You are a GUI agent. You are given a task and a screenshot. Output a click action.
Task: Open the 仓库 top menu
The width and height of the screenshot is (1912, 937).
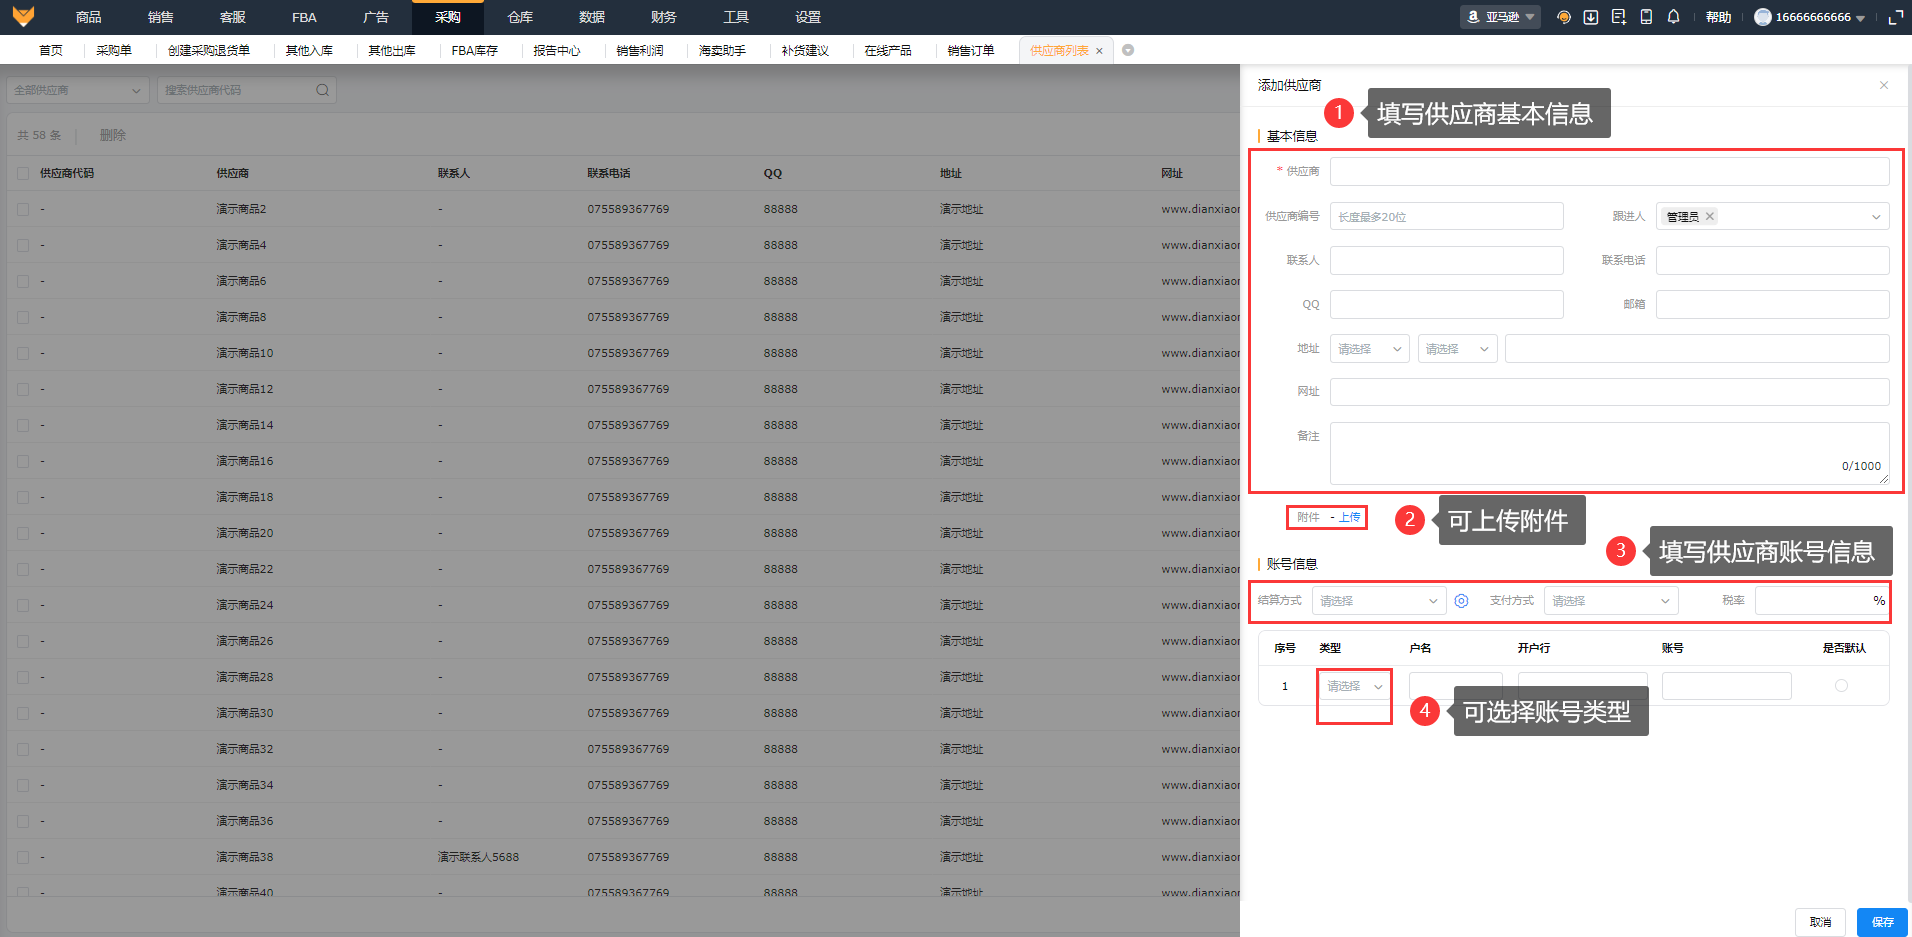click(x=520, y=17)
